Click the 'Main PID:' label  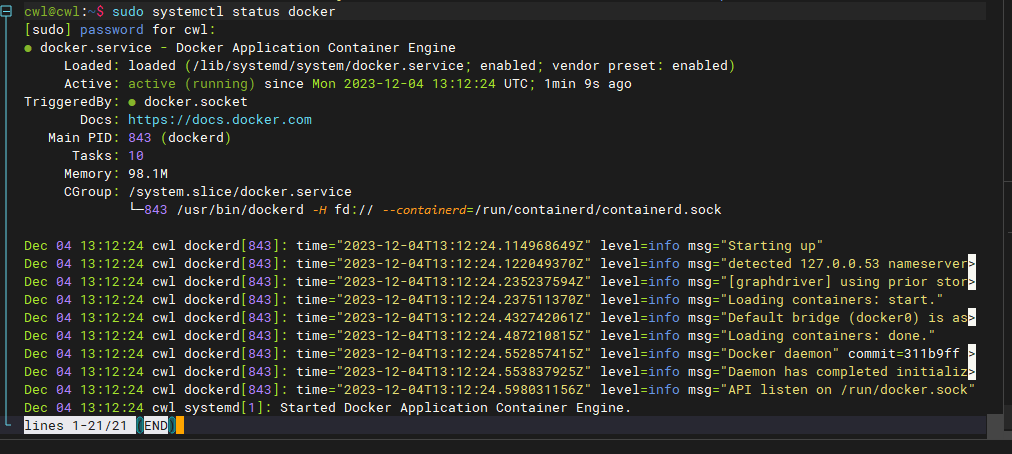(x=84, y=138)
